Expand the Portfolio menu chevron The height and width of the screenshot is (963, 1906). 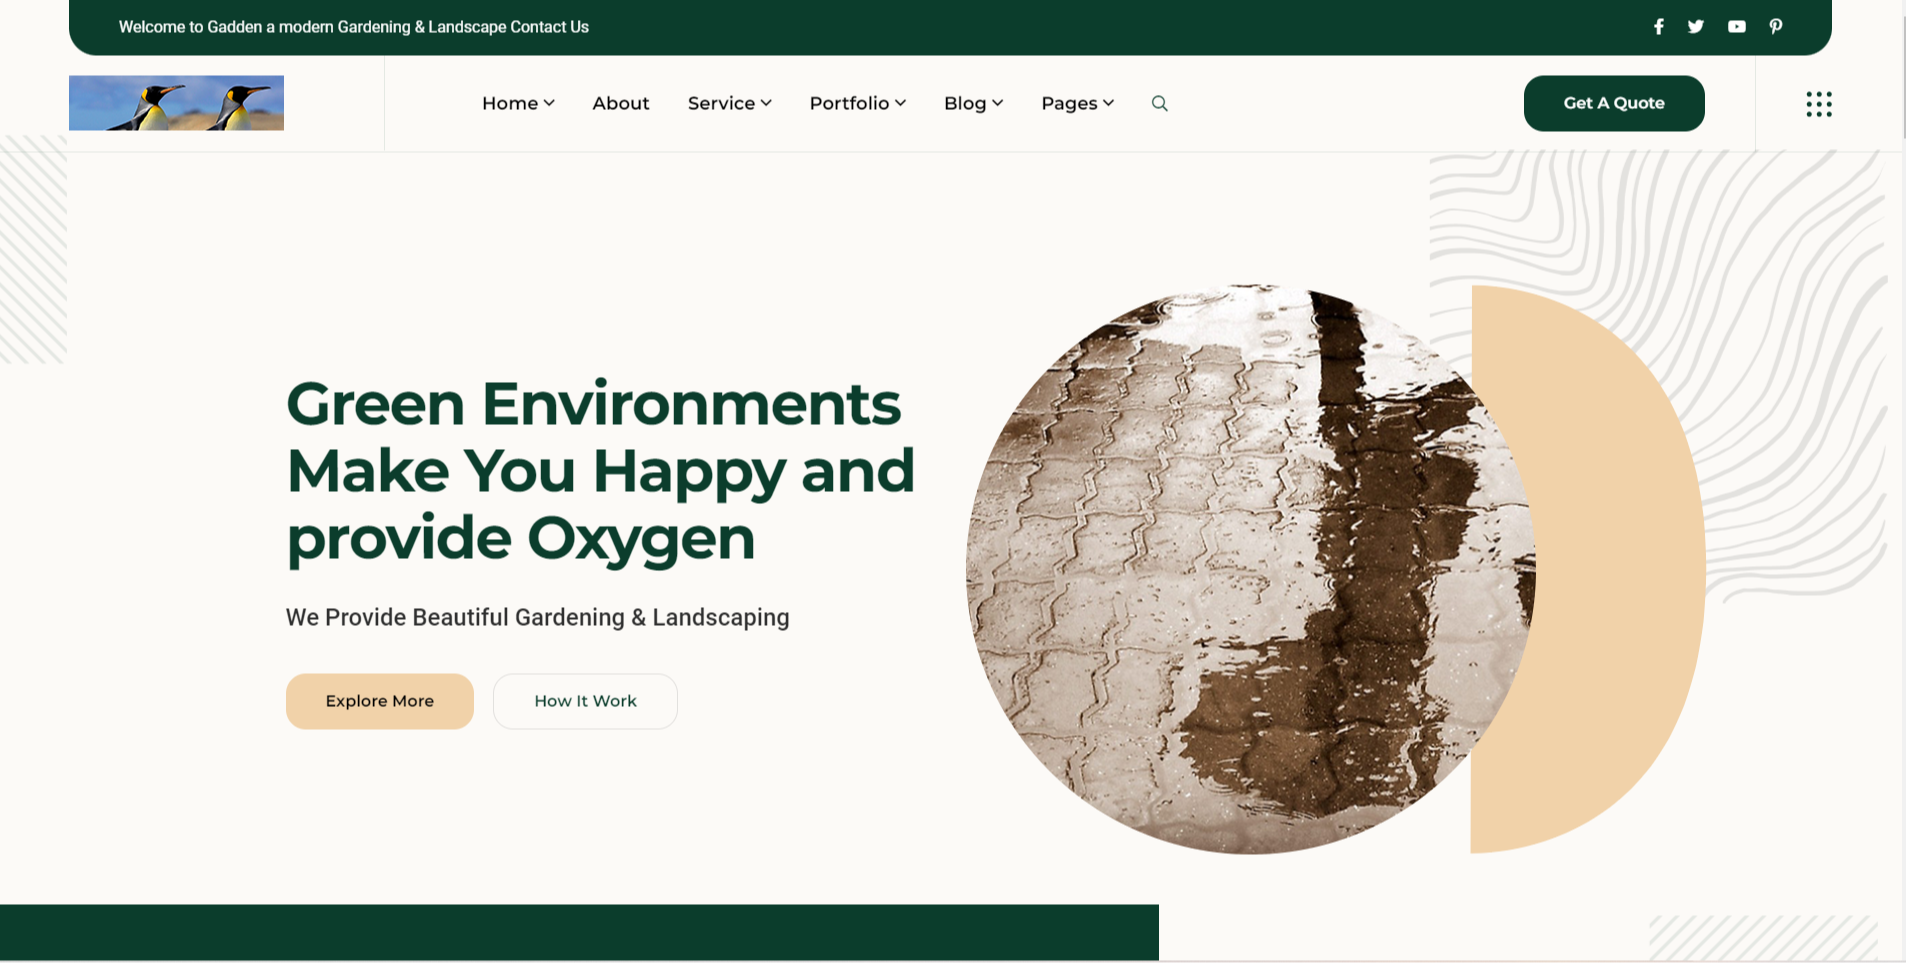click(x=900, y=103)
